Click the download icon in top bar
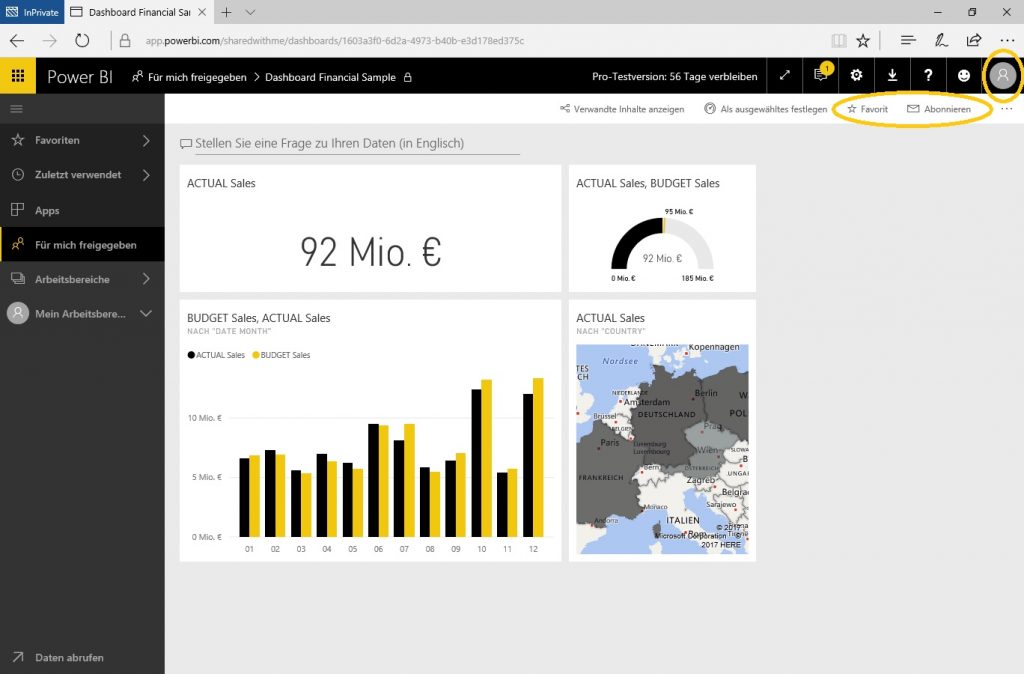This screenshot has height=674, width=1024. click(x=892, y=75)
